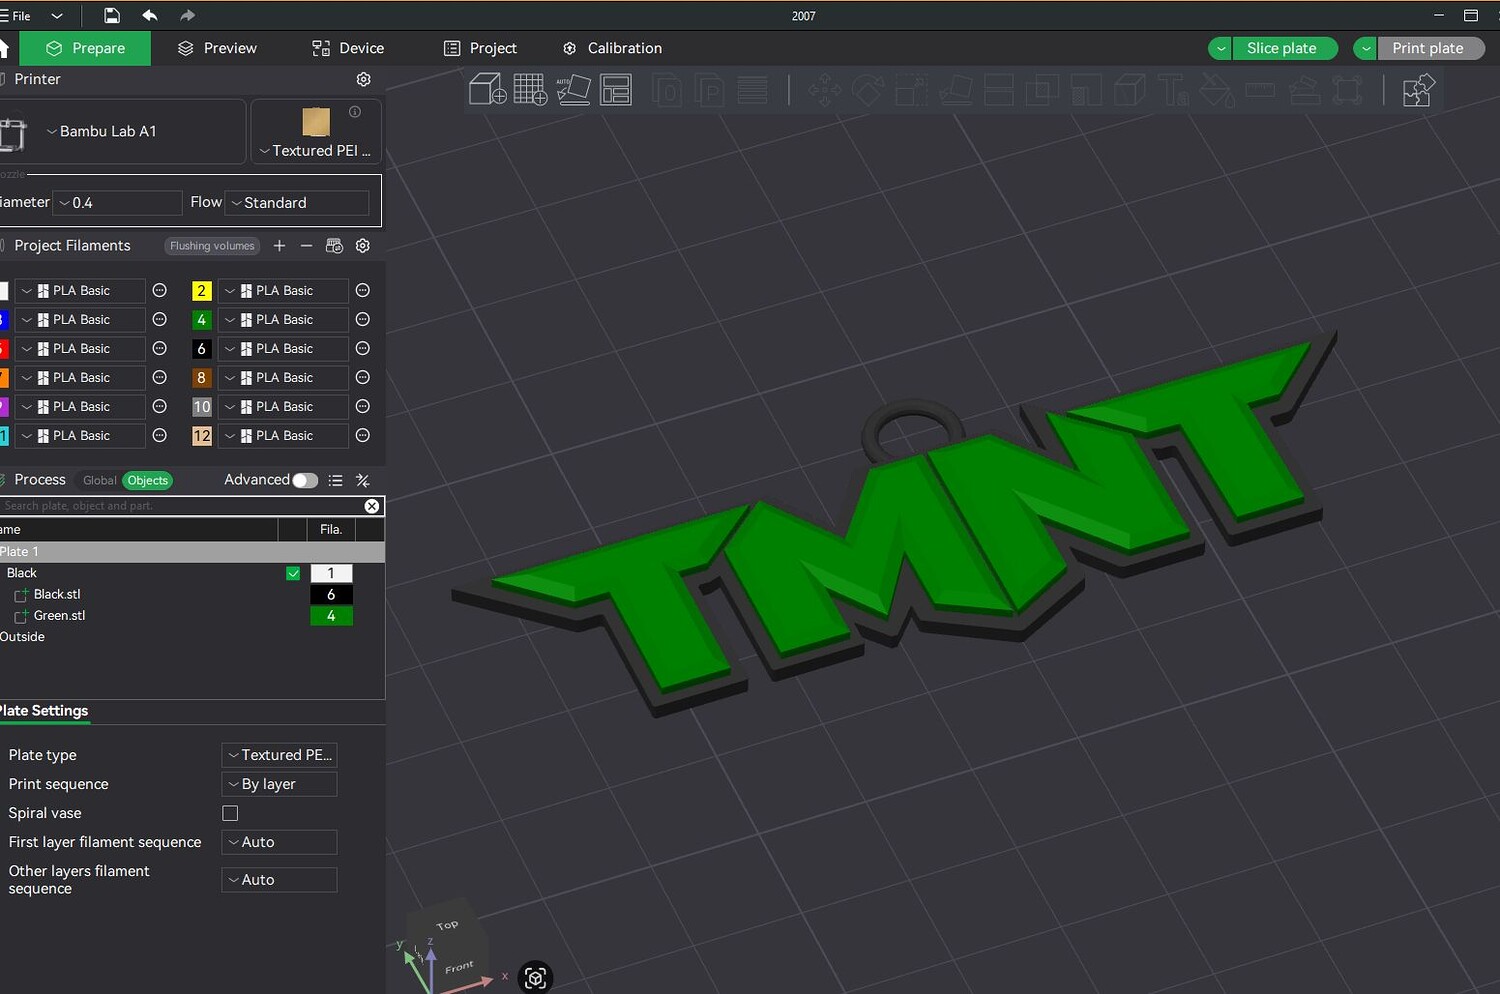This screenshot has width=1500, height=994.
Task: Select the Lay on face tool
Action: 955,91
